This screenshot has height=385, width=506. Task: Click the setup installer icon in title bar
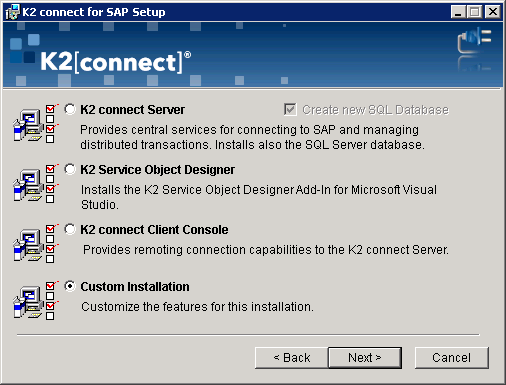point(12,12)
